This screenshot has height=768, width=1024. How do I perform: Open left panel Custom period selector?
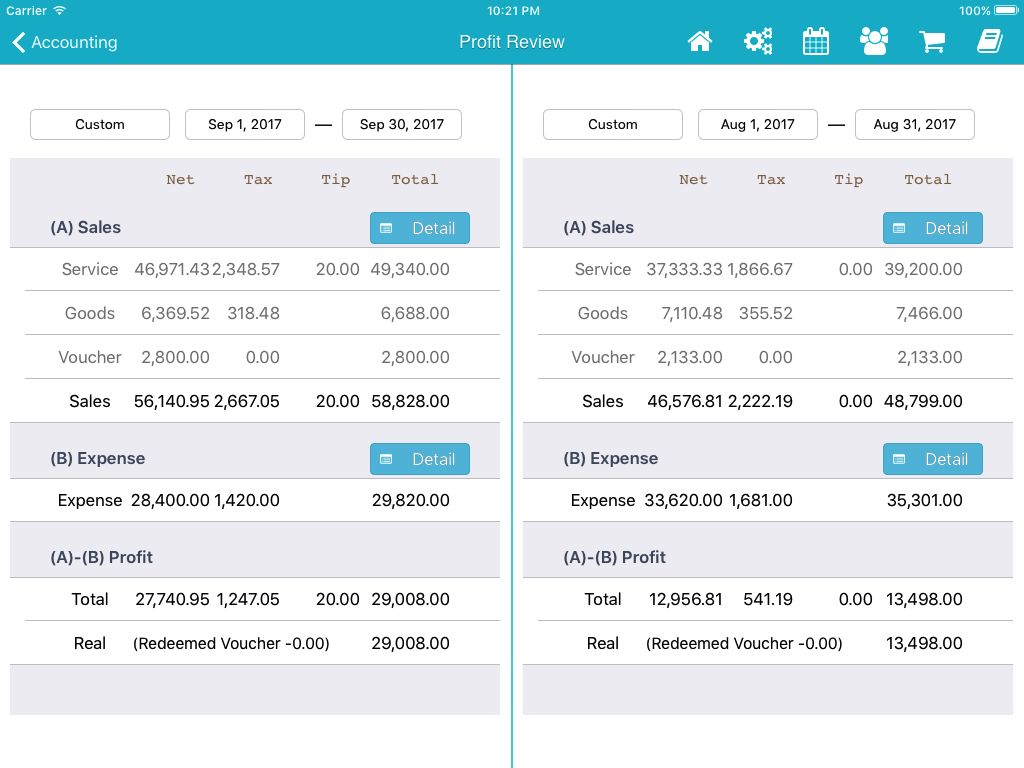click(x=100, y=125)
